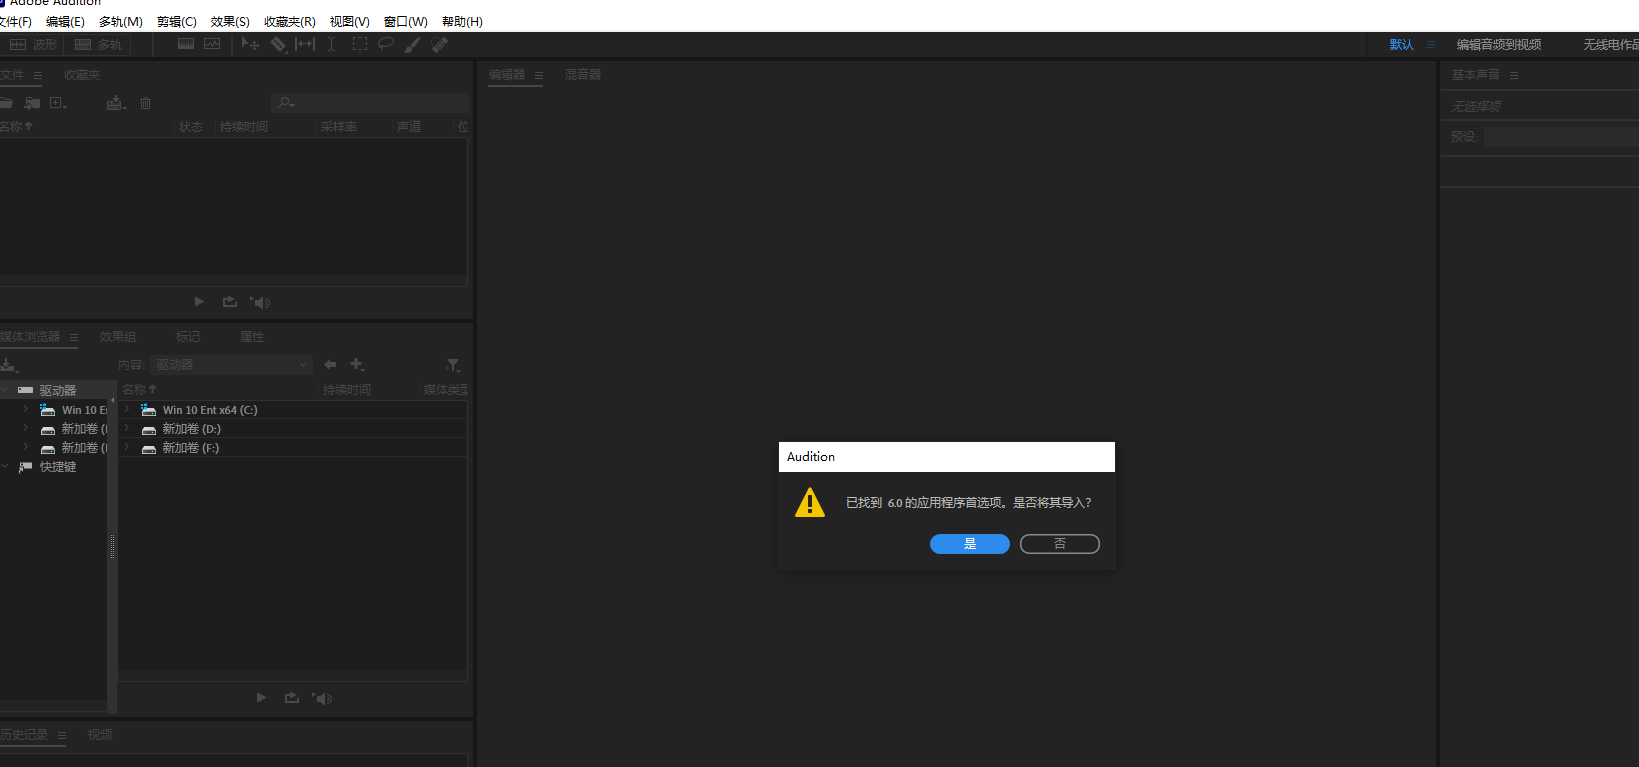Viewport: 1639px width, 767px height.
Task: Expand Win 10 Ent x64 (C:) row
Action: (127, 409)
